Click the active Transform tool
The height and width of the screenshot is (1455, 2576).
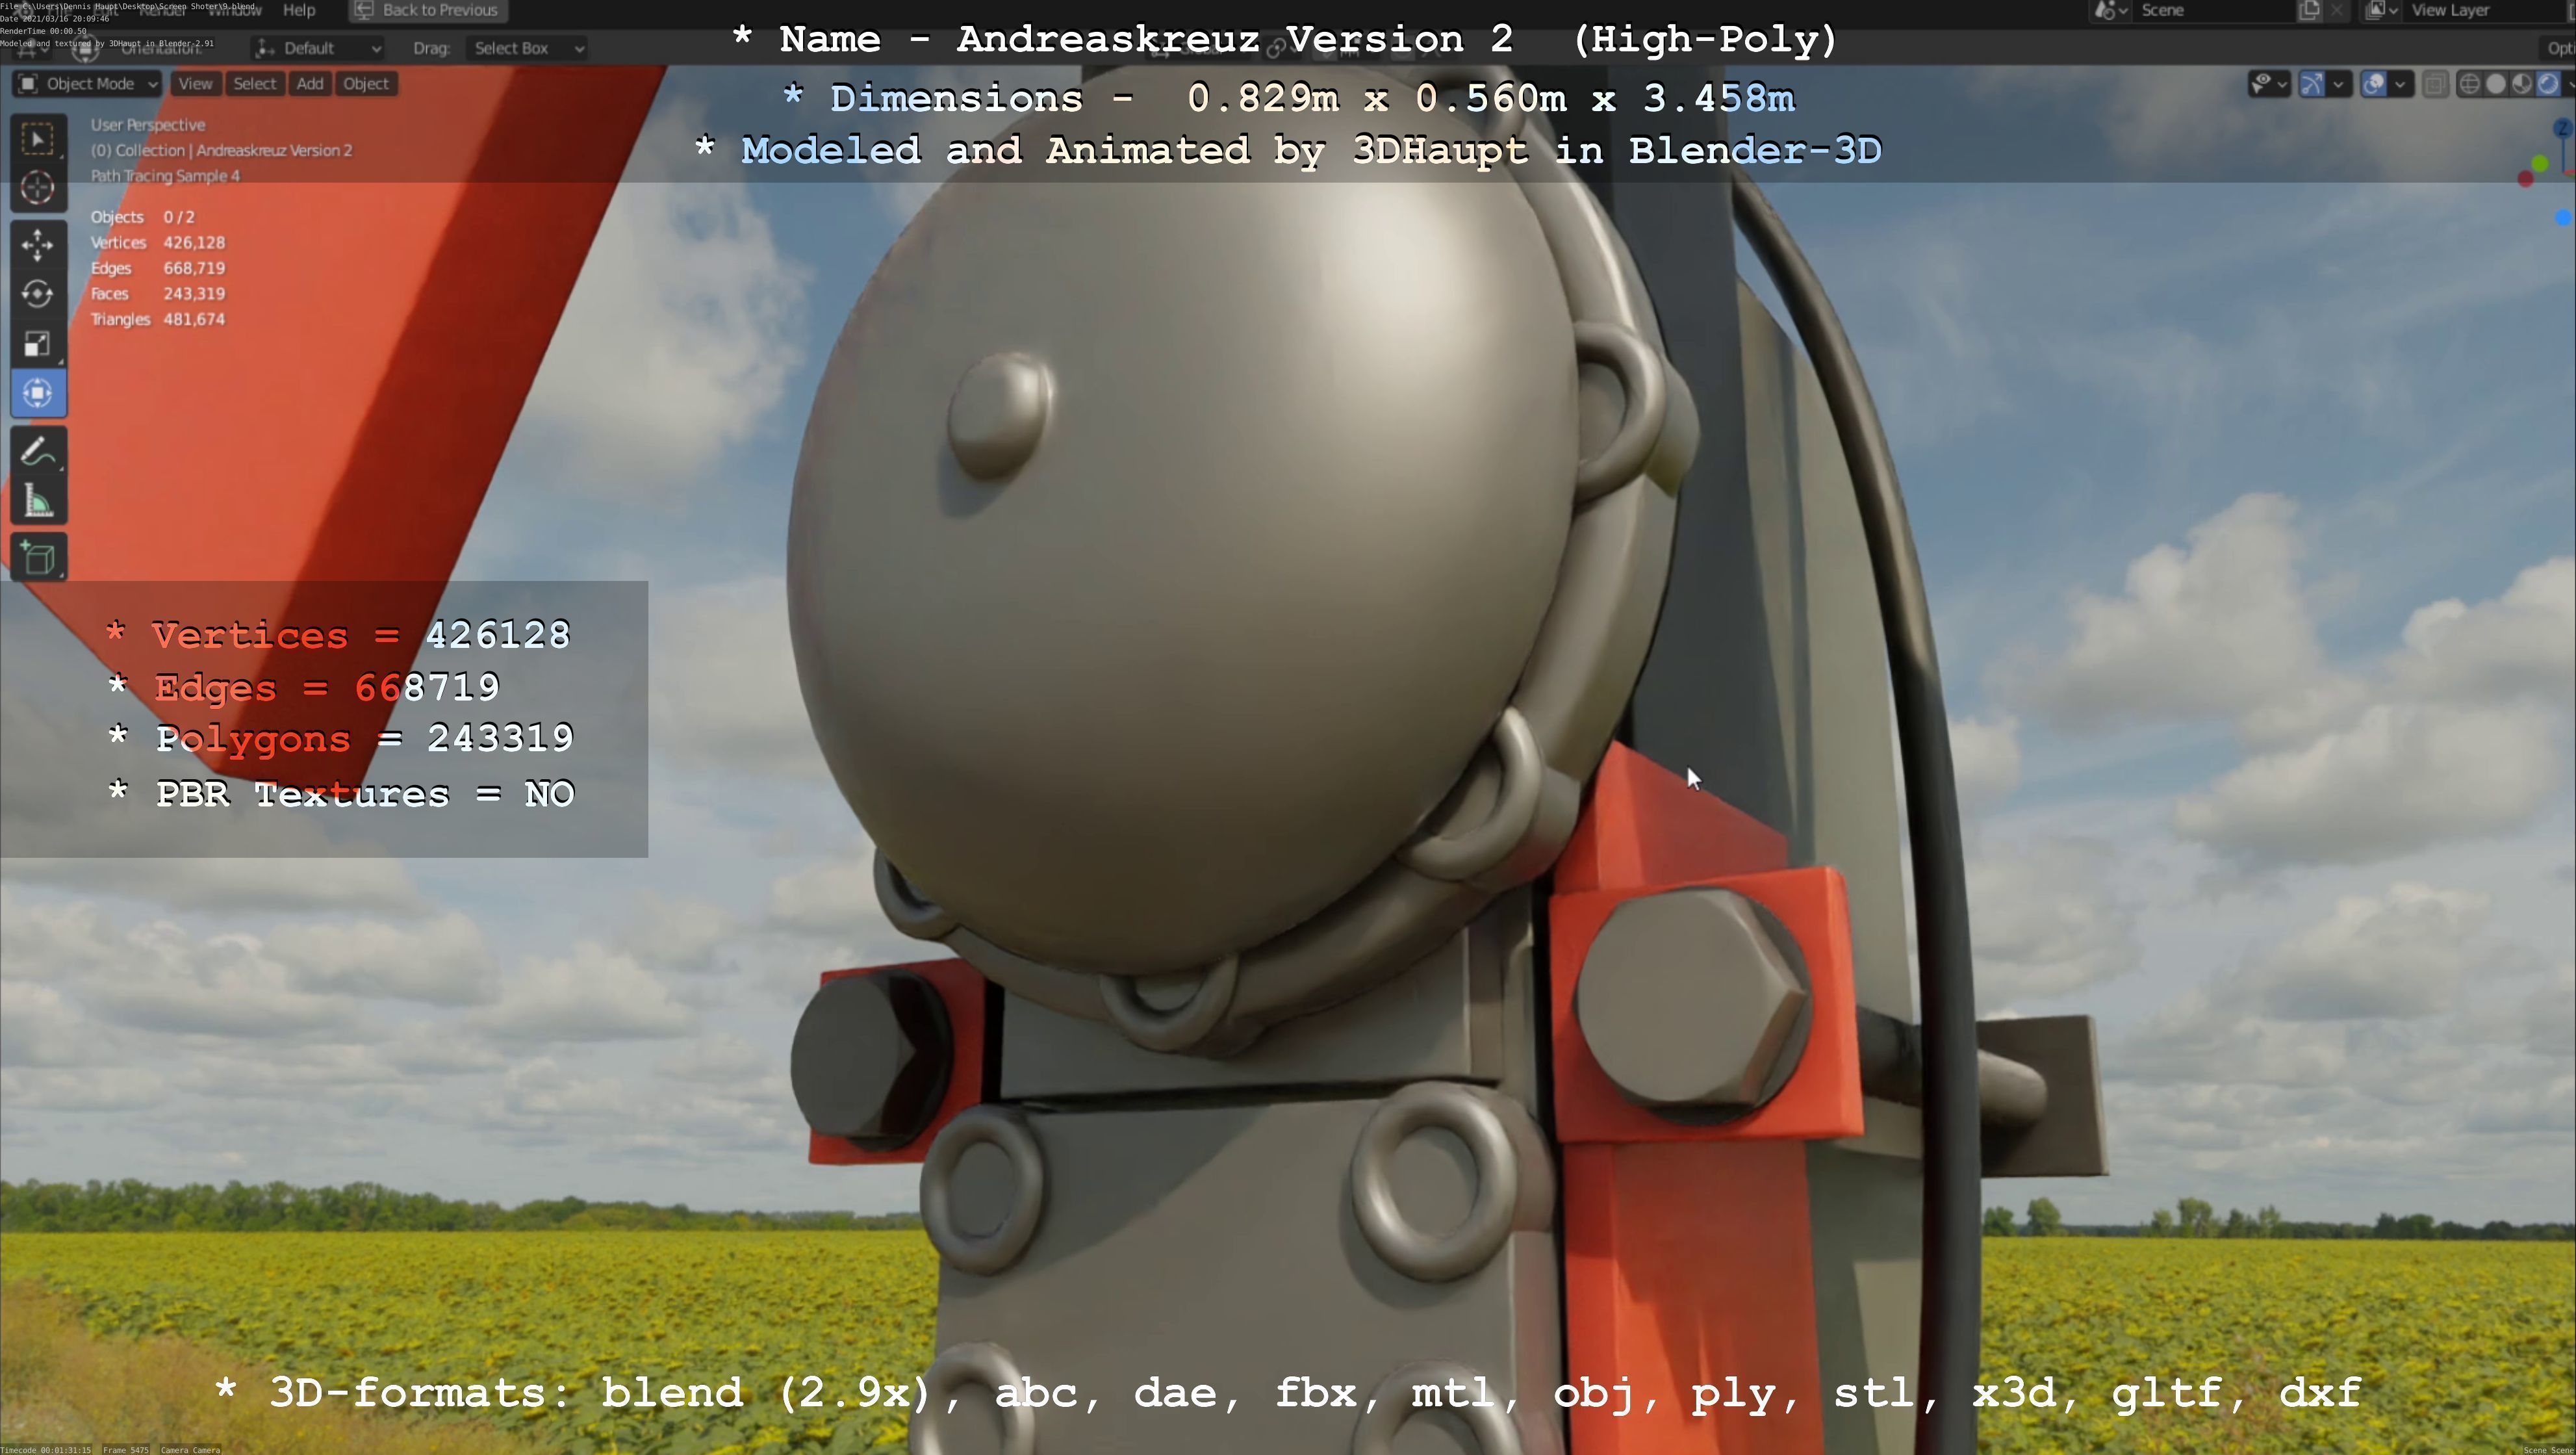pyautogui.click(x=38, y=393)
